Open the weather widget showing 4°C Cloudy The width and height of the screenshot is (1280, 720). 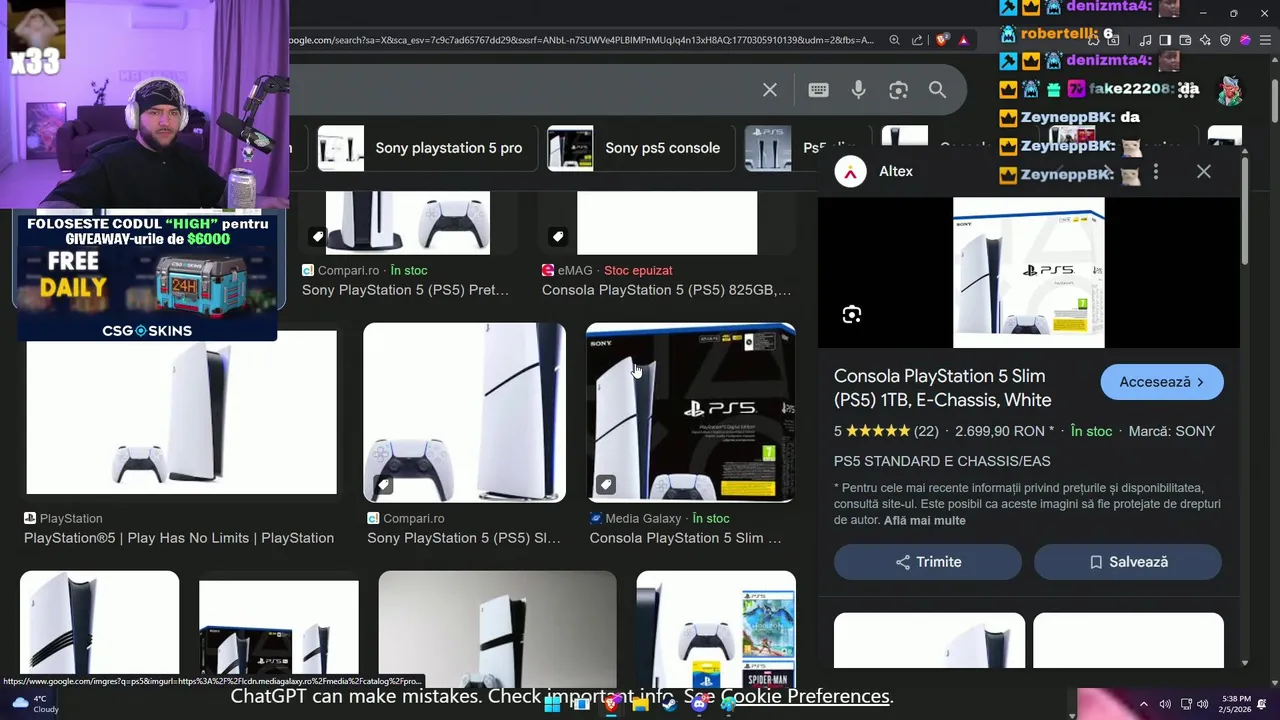tap(33, 704)
